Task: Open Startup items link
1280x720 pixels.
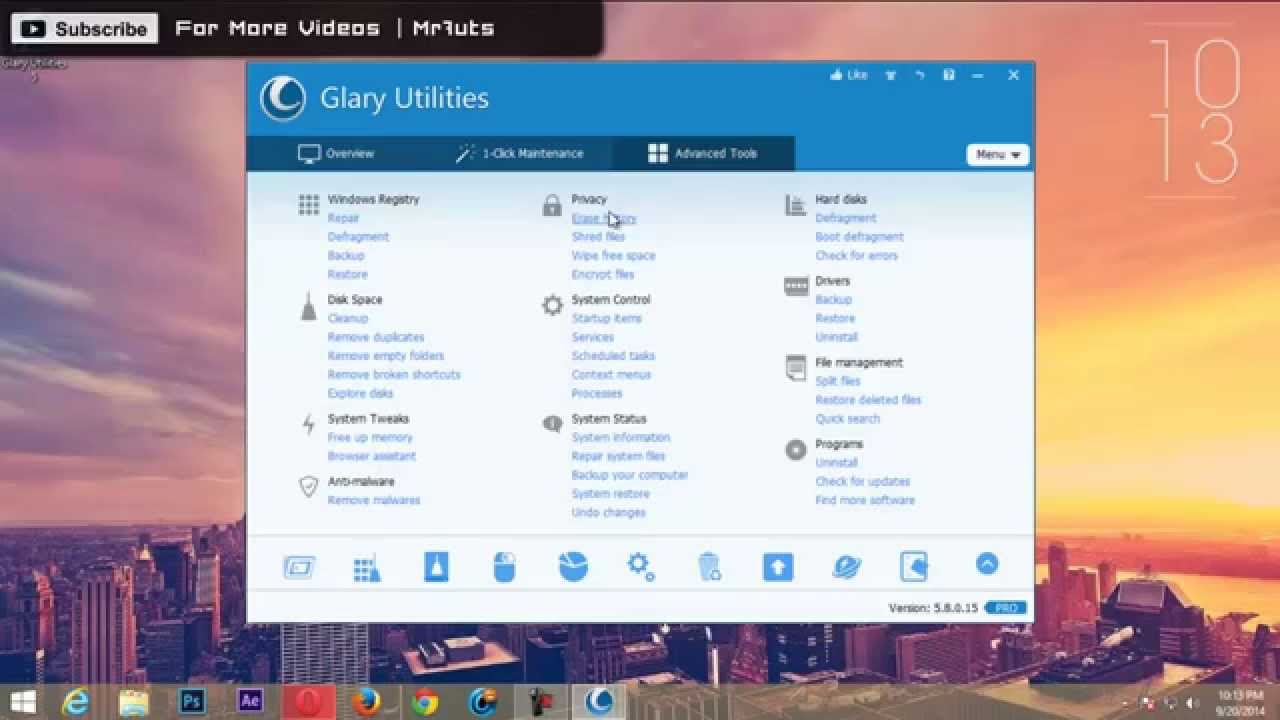Action: pos(607,319)
